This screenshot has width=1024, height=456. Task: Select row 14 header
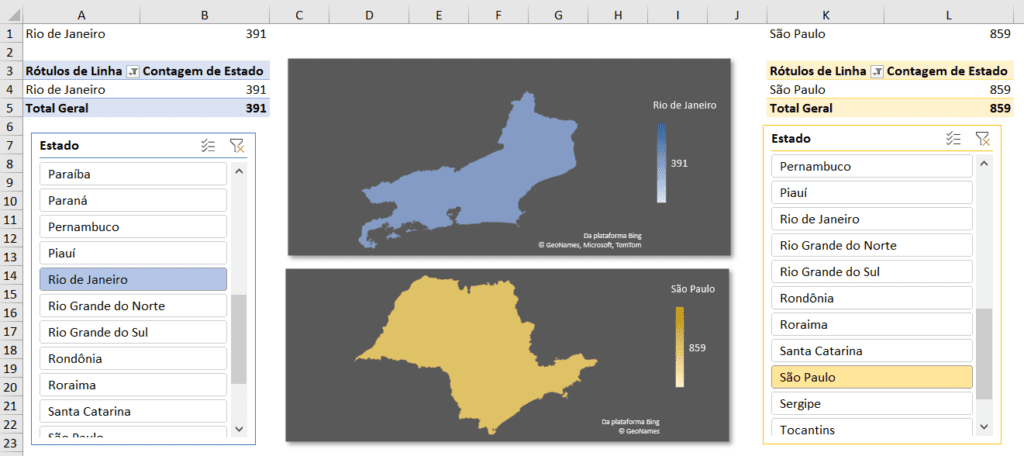[11, 275]
